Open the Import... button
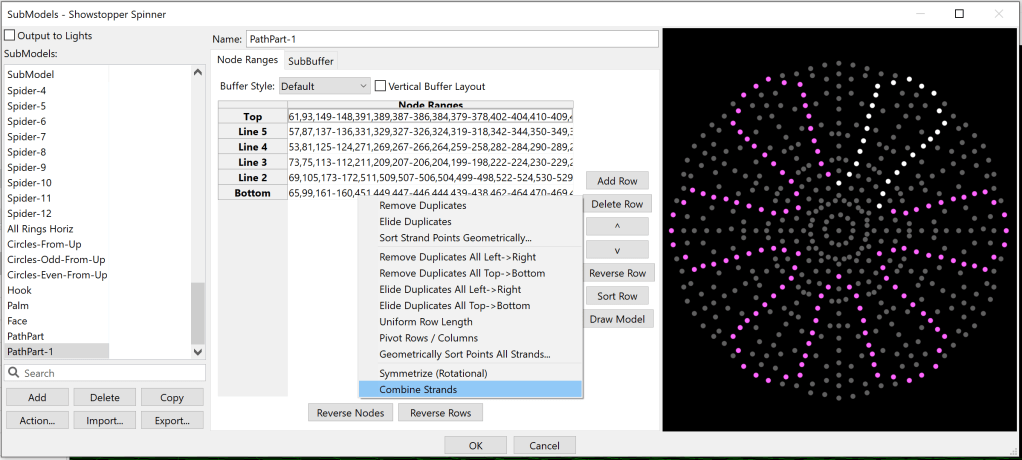This screenshot has height=460, width=1022. [105, 421]
